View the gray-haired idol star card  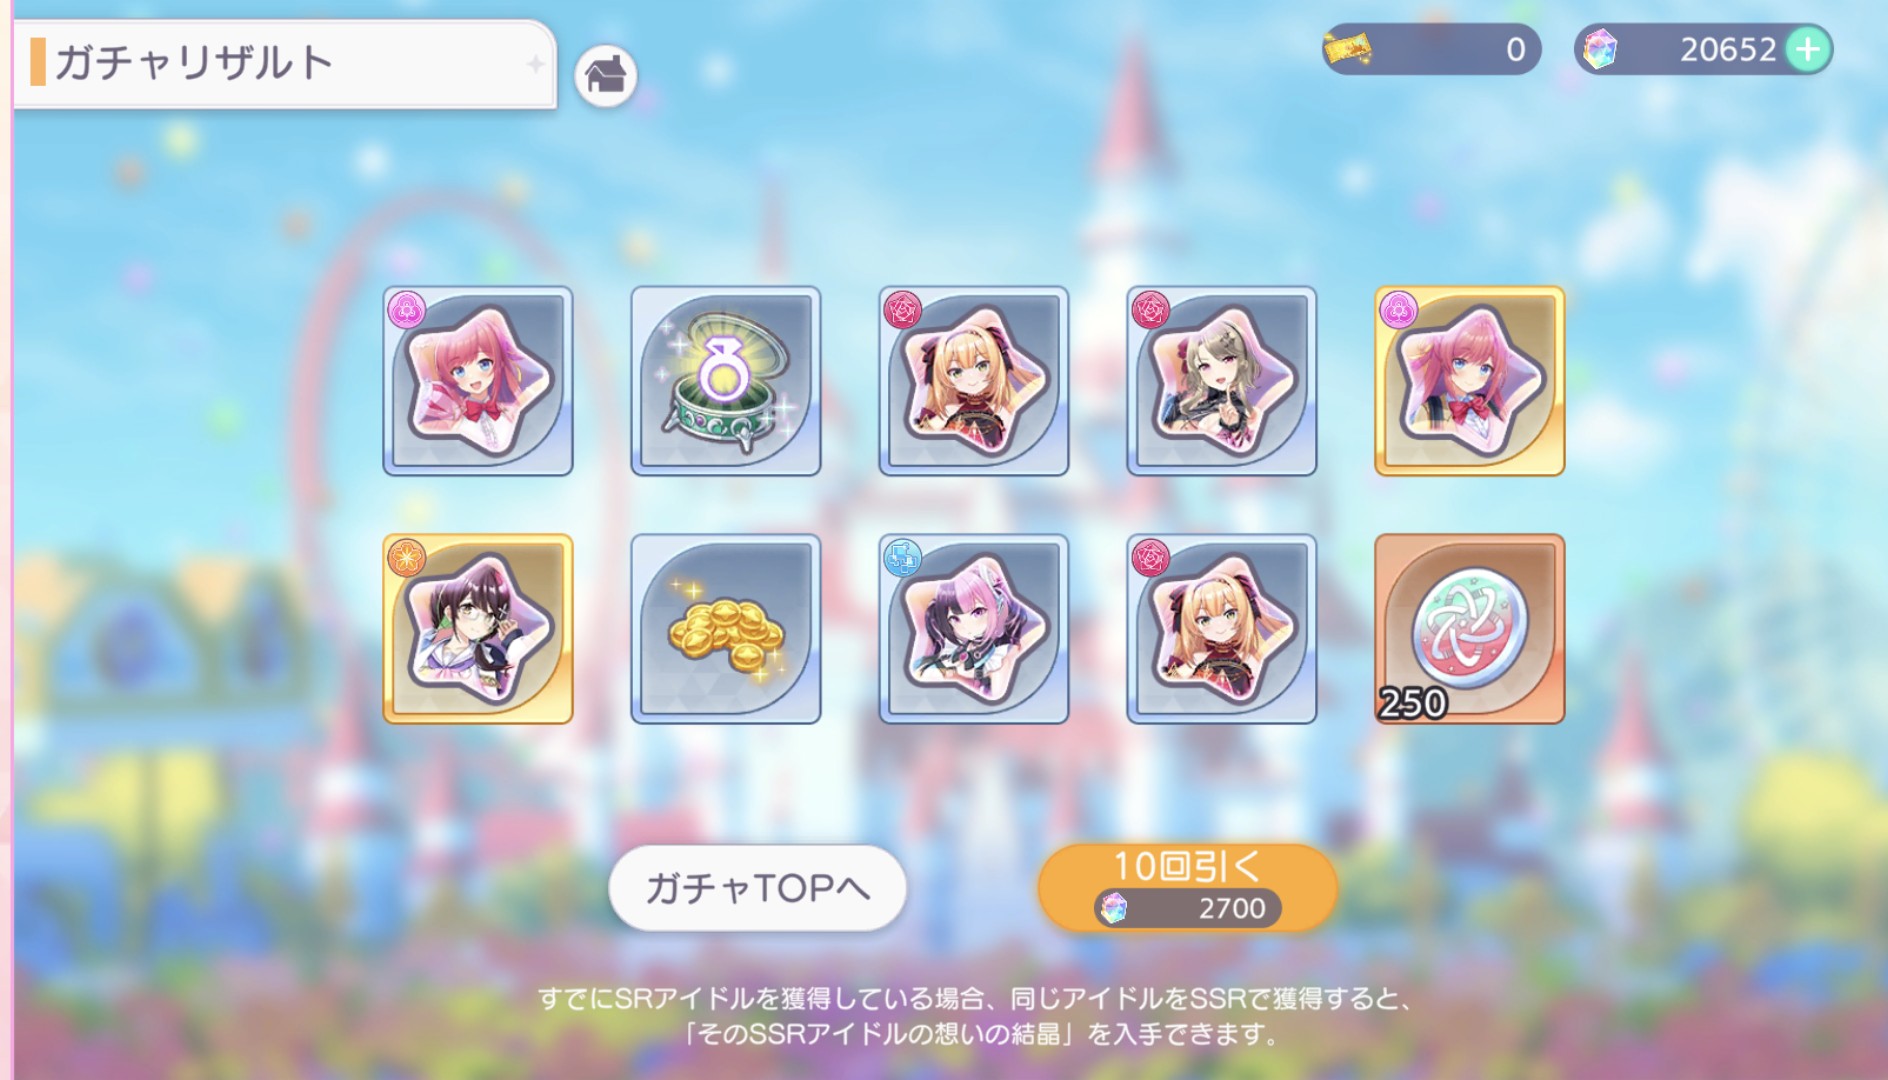click(1222, 381)
